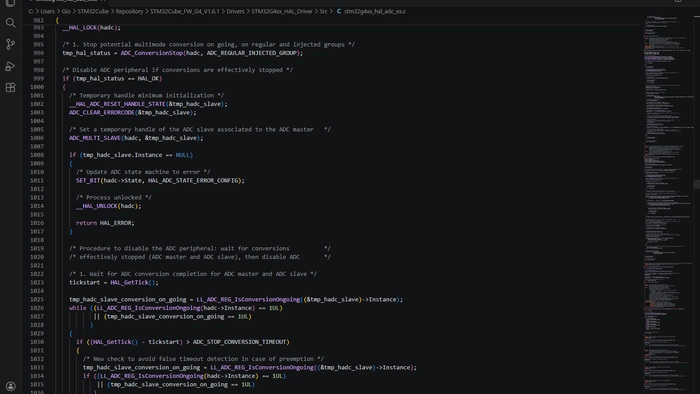Open the Run and Debug view
The height and width of the screenshot is (394, 700).
[x=10, y=66]
